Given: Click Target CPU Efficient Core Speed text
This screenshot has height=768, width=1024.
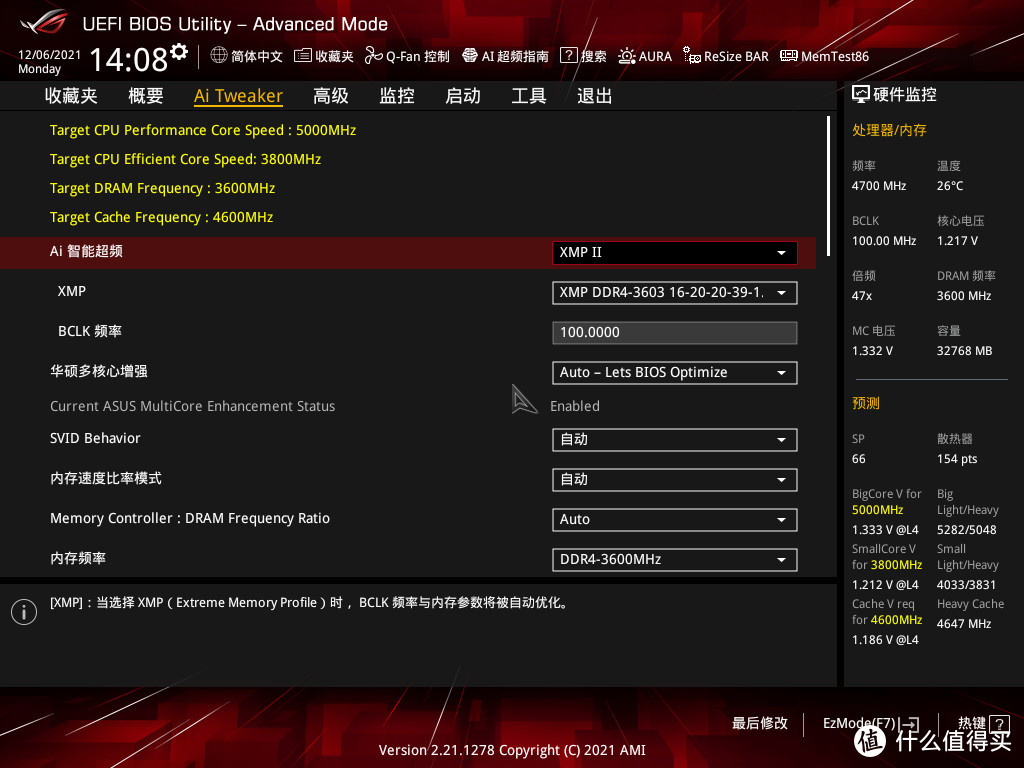Looking at the screenshot, I should (185, 159).
